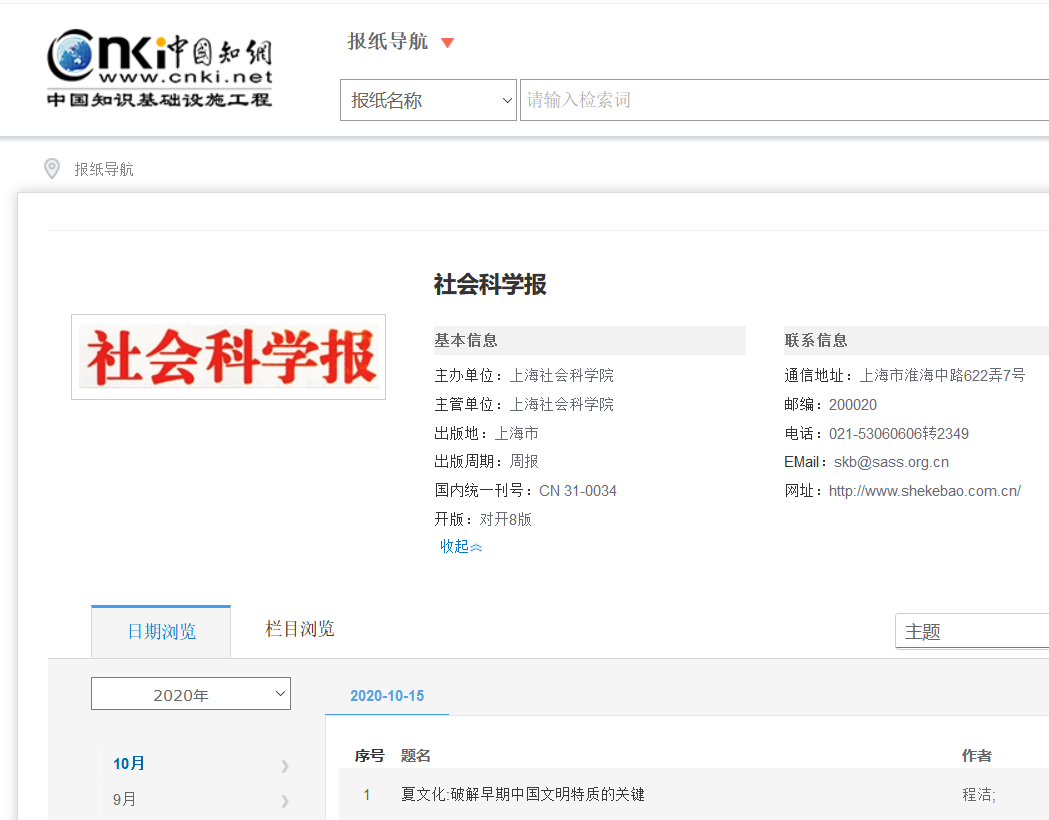Click the 请输入检索词 search input
1049x820 pixels.
click(x=784, y=100)
